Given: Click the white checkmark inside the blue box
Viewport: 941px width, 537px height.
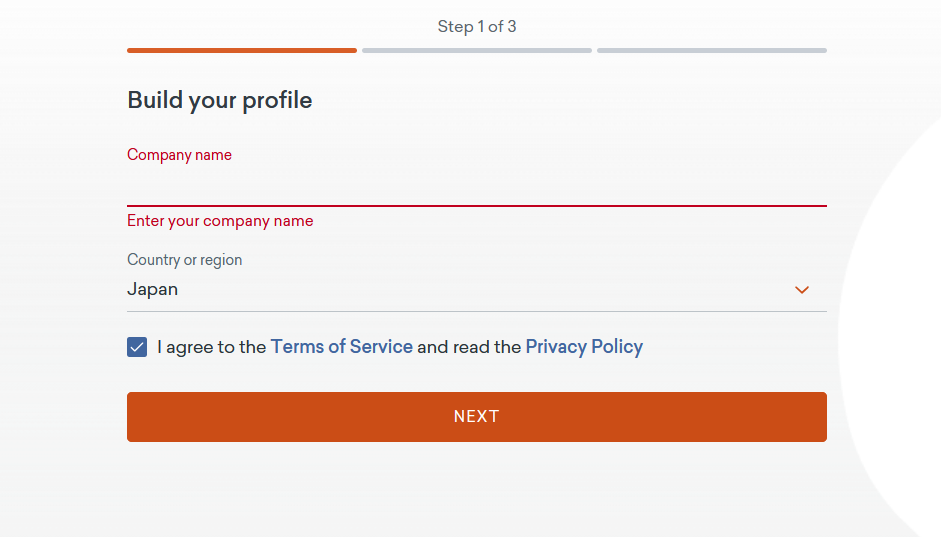Looking at the screenshot, I should click(137, 348).
